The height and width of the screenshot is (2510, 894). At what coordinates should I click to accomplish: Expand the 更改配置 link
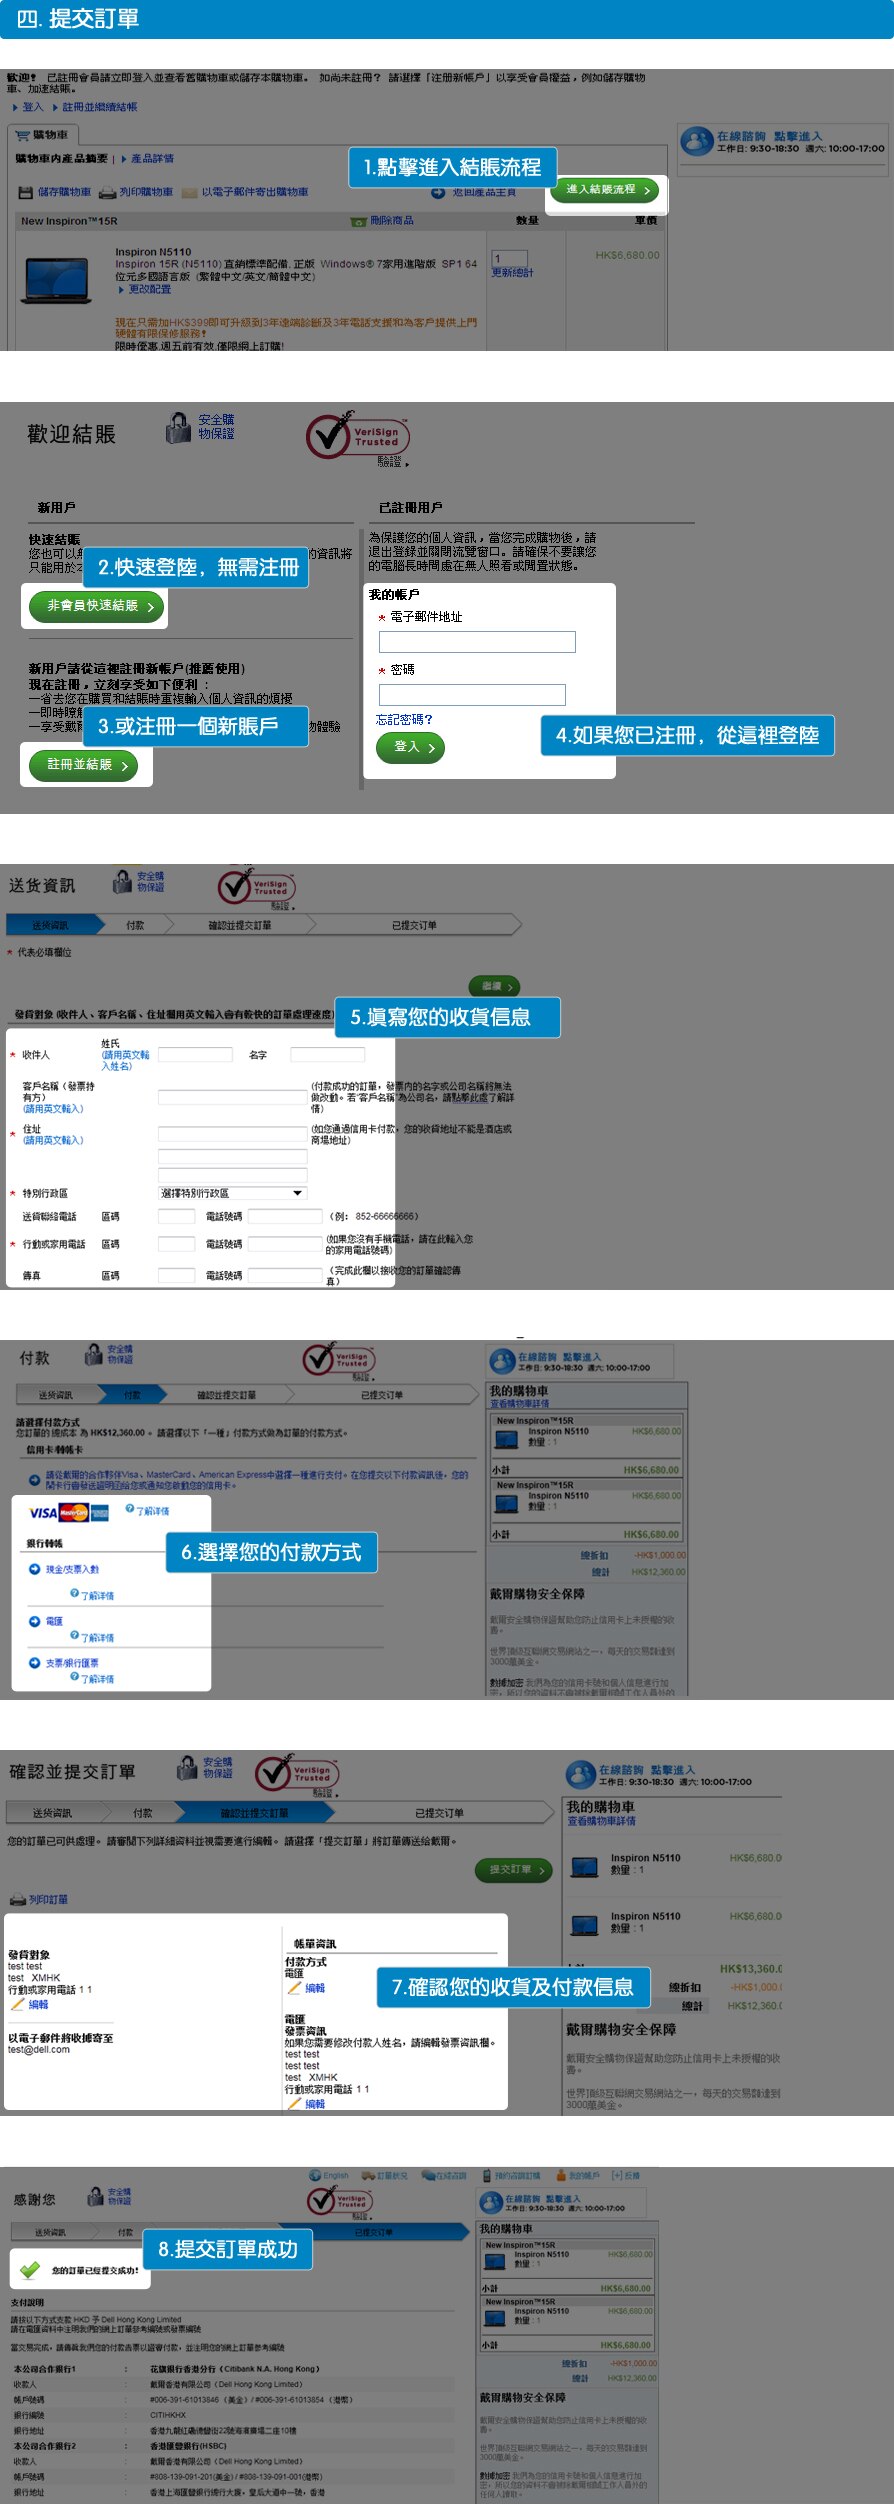click(149, 289)
